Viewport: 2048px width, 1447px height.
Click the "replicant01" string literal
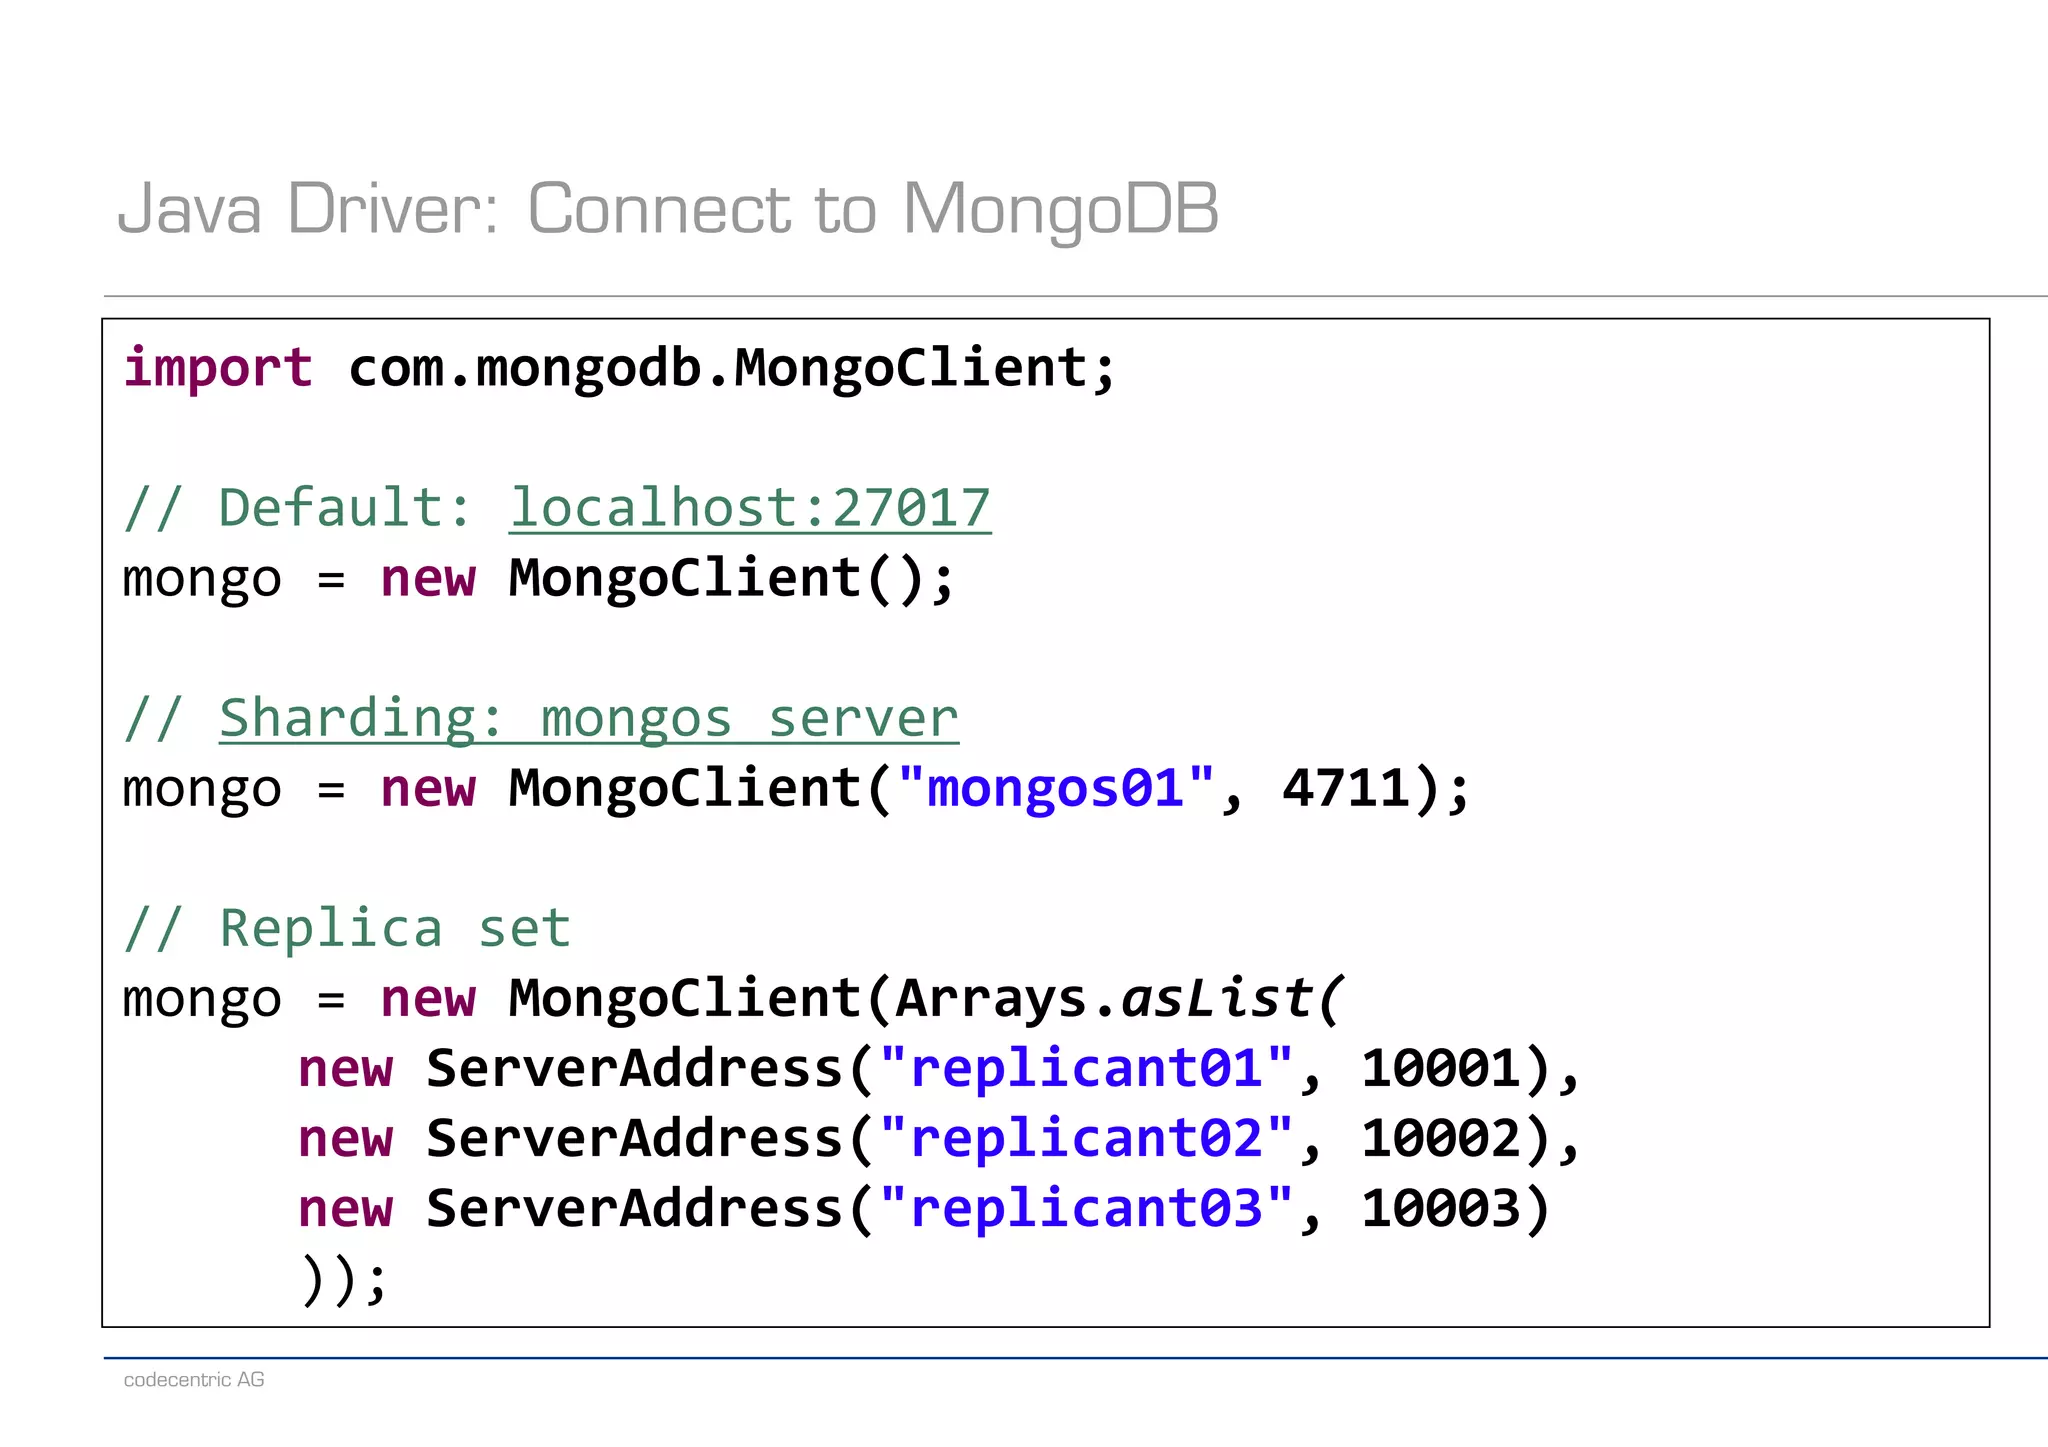click(x=1086, y=1068)
